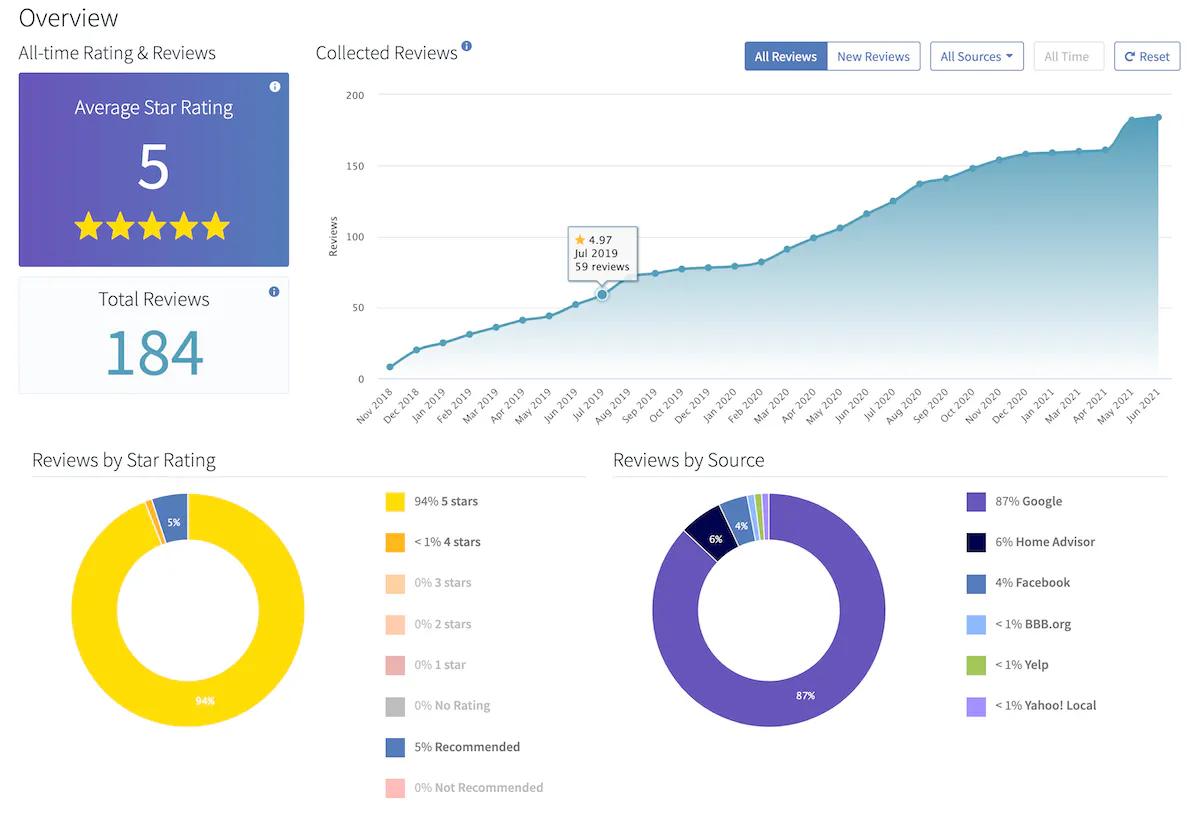Click the Overview heading
The image size is (1200, 837).
pyautogui.click(x=69, y=18)
